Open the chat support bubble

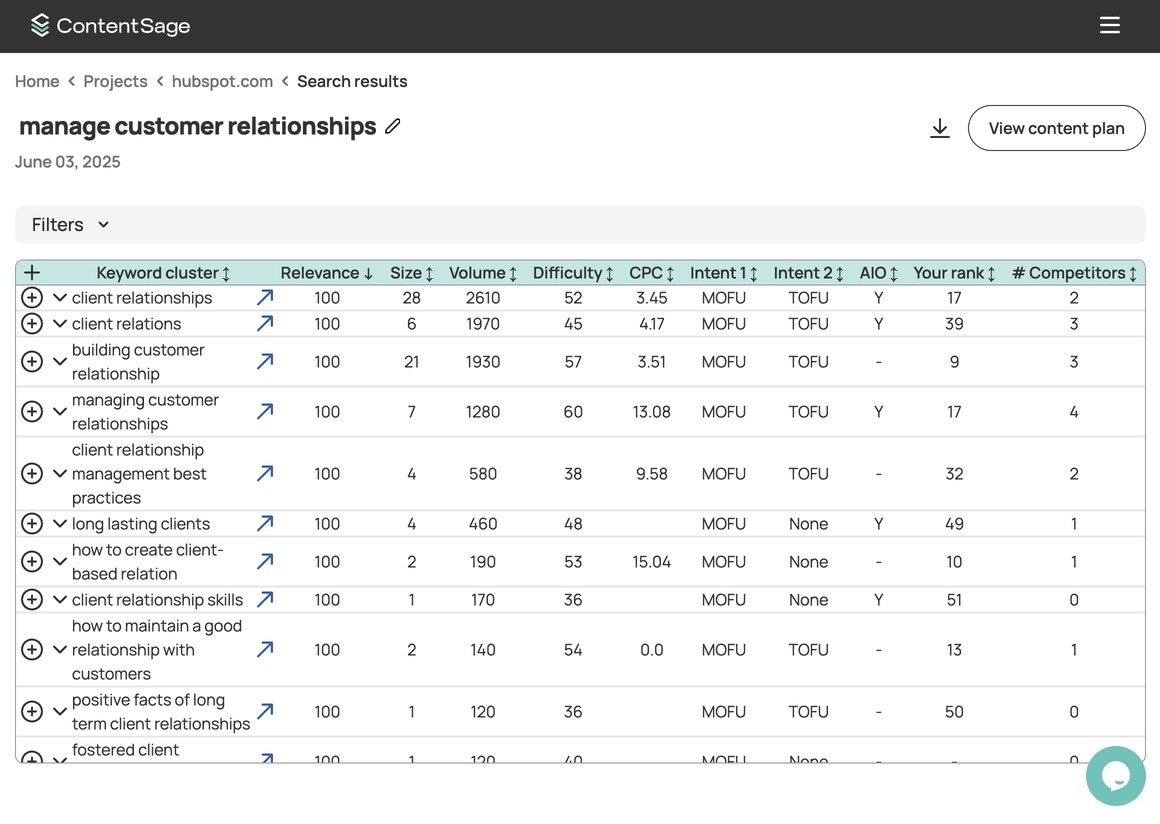pyautogui.click(x=1115, y=775)
